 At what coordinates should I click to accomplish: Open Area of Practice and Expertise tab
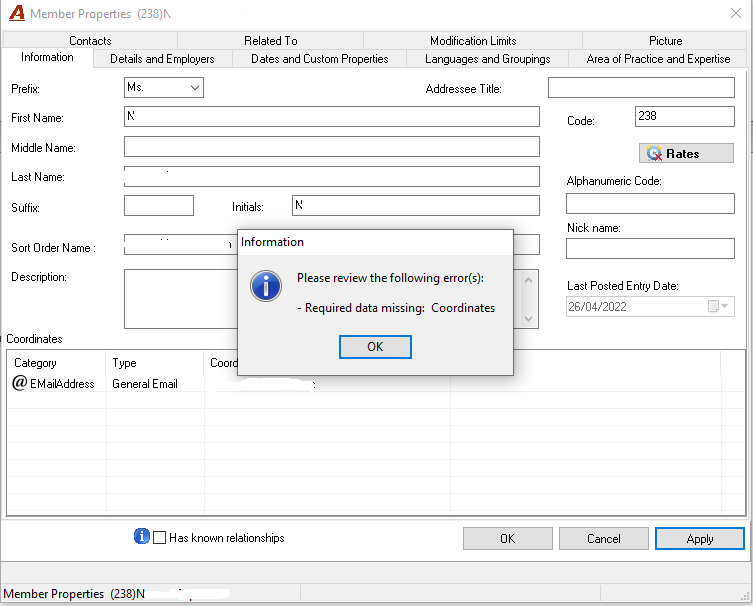(x=658, y=59)
